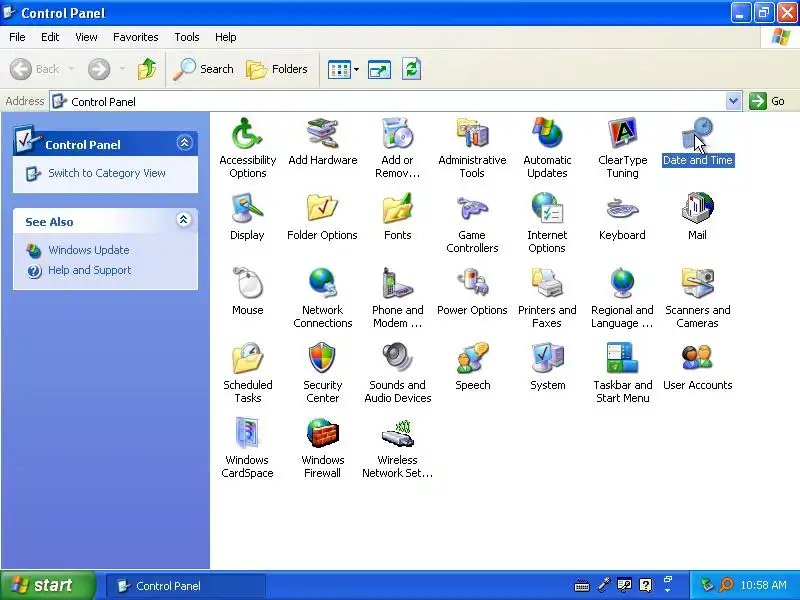The height and width of the screenshot is (600, 800).
Task: Open Add or Remove Programs
Action: pos(397,148)
